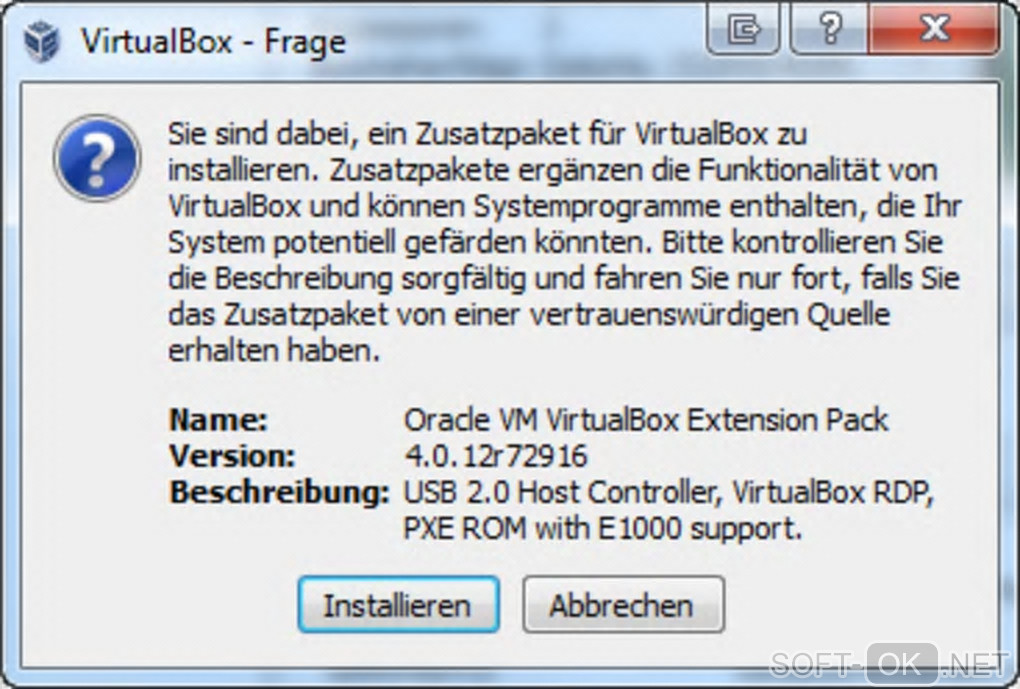Screen dimensions: 1020x689
Task: Click the copy-message icon button in title bar
Action: click(743, 29)
